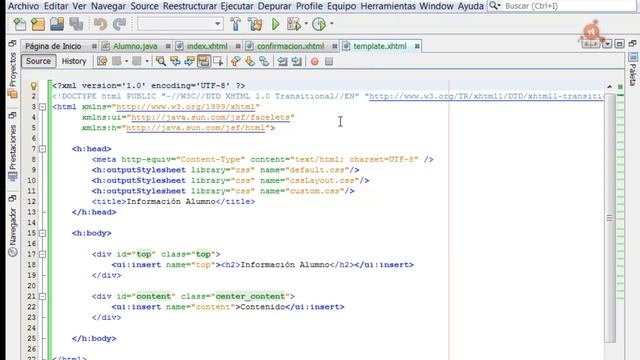This screenshot has width=640, height=360.
Task: Click the Undo arrow icon
Action: pos(100,24)
